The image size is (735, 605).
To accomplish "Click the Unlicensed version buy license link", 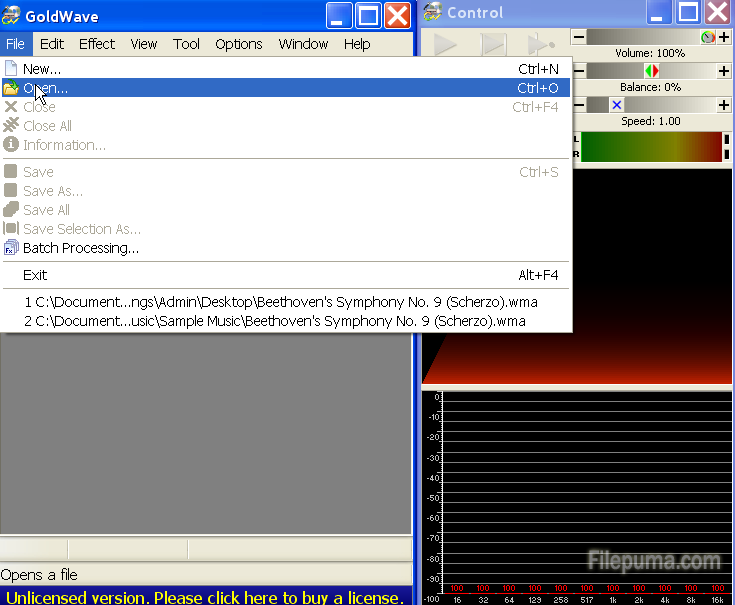I will tap(205, 597).
